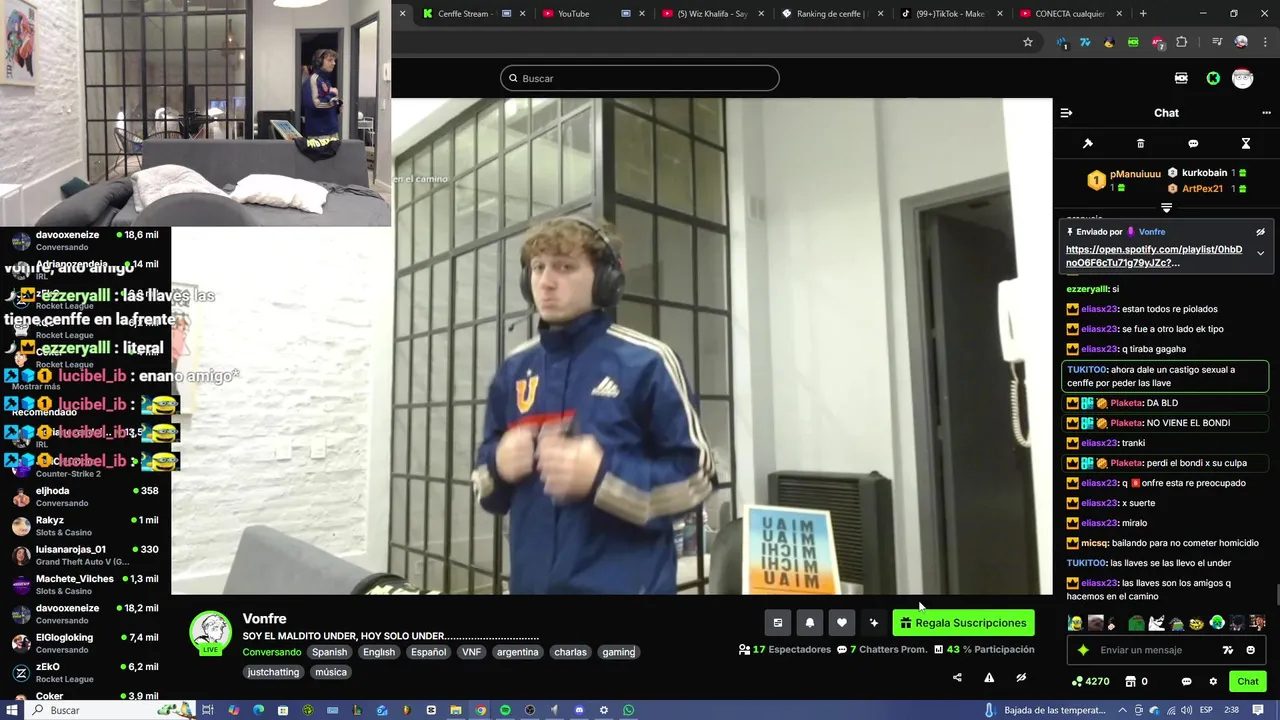Screen dimensions: 1280x720
Task: Unpin the pinned message from Vonfre
Action: coord(1260,232)
